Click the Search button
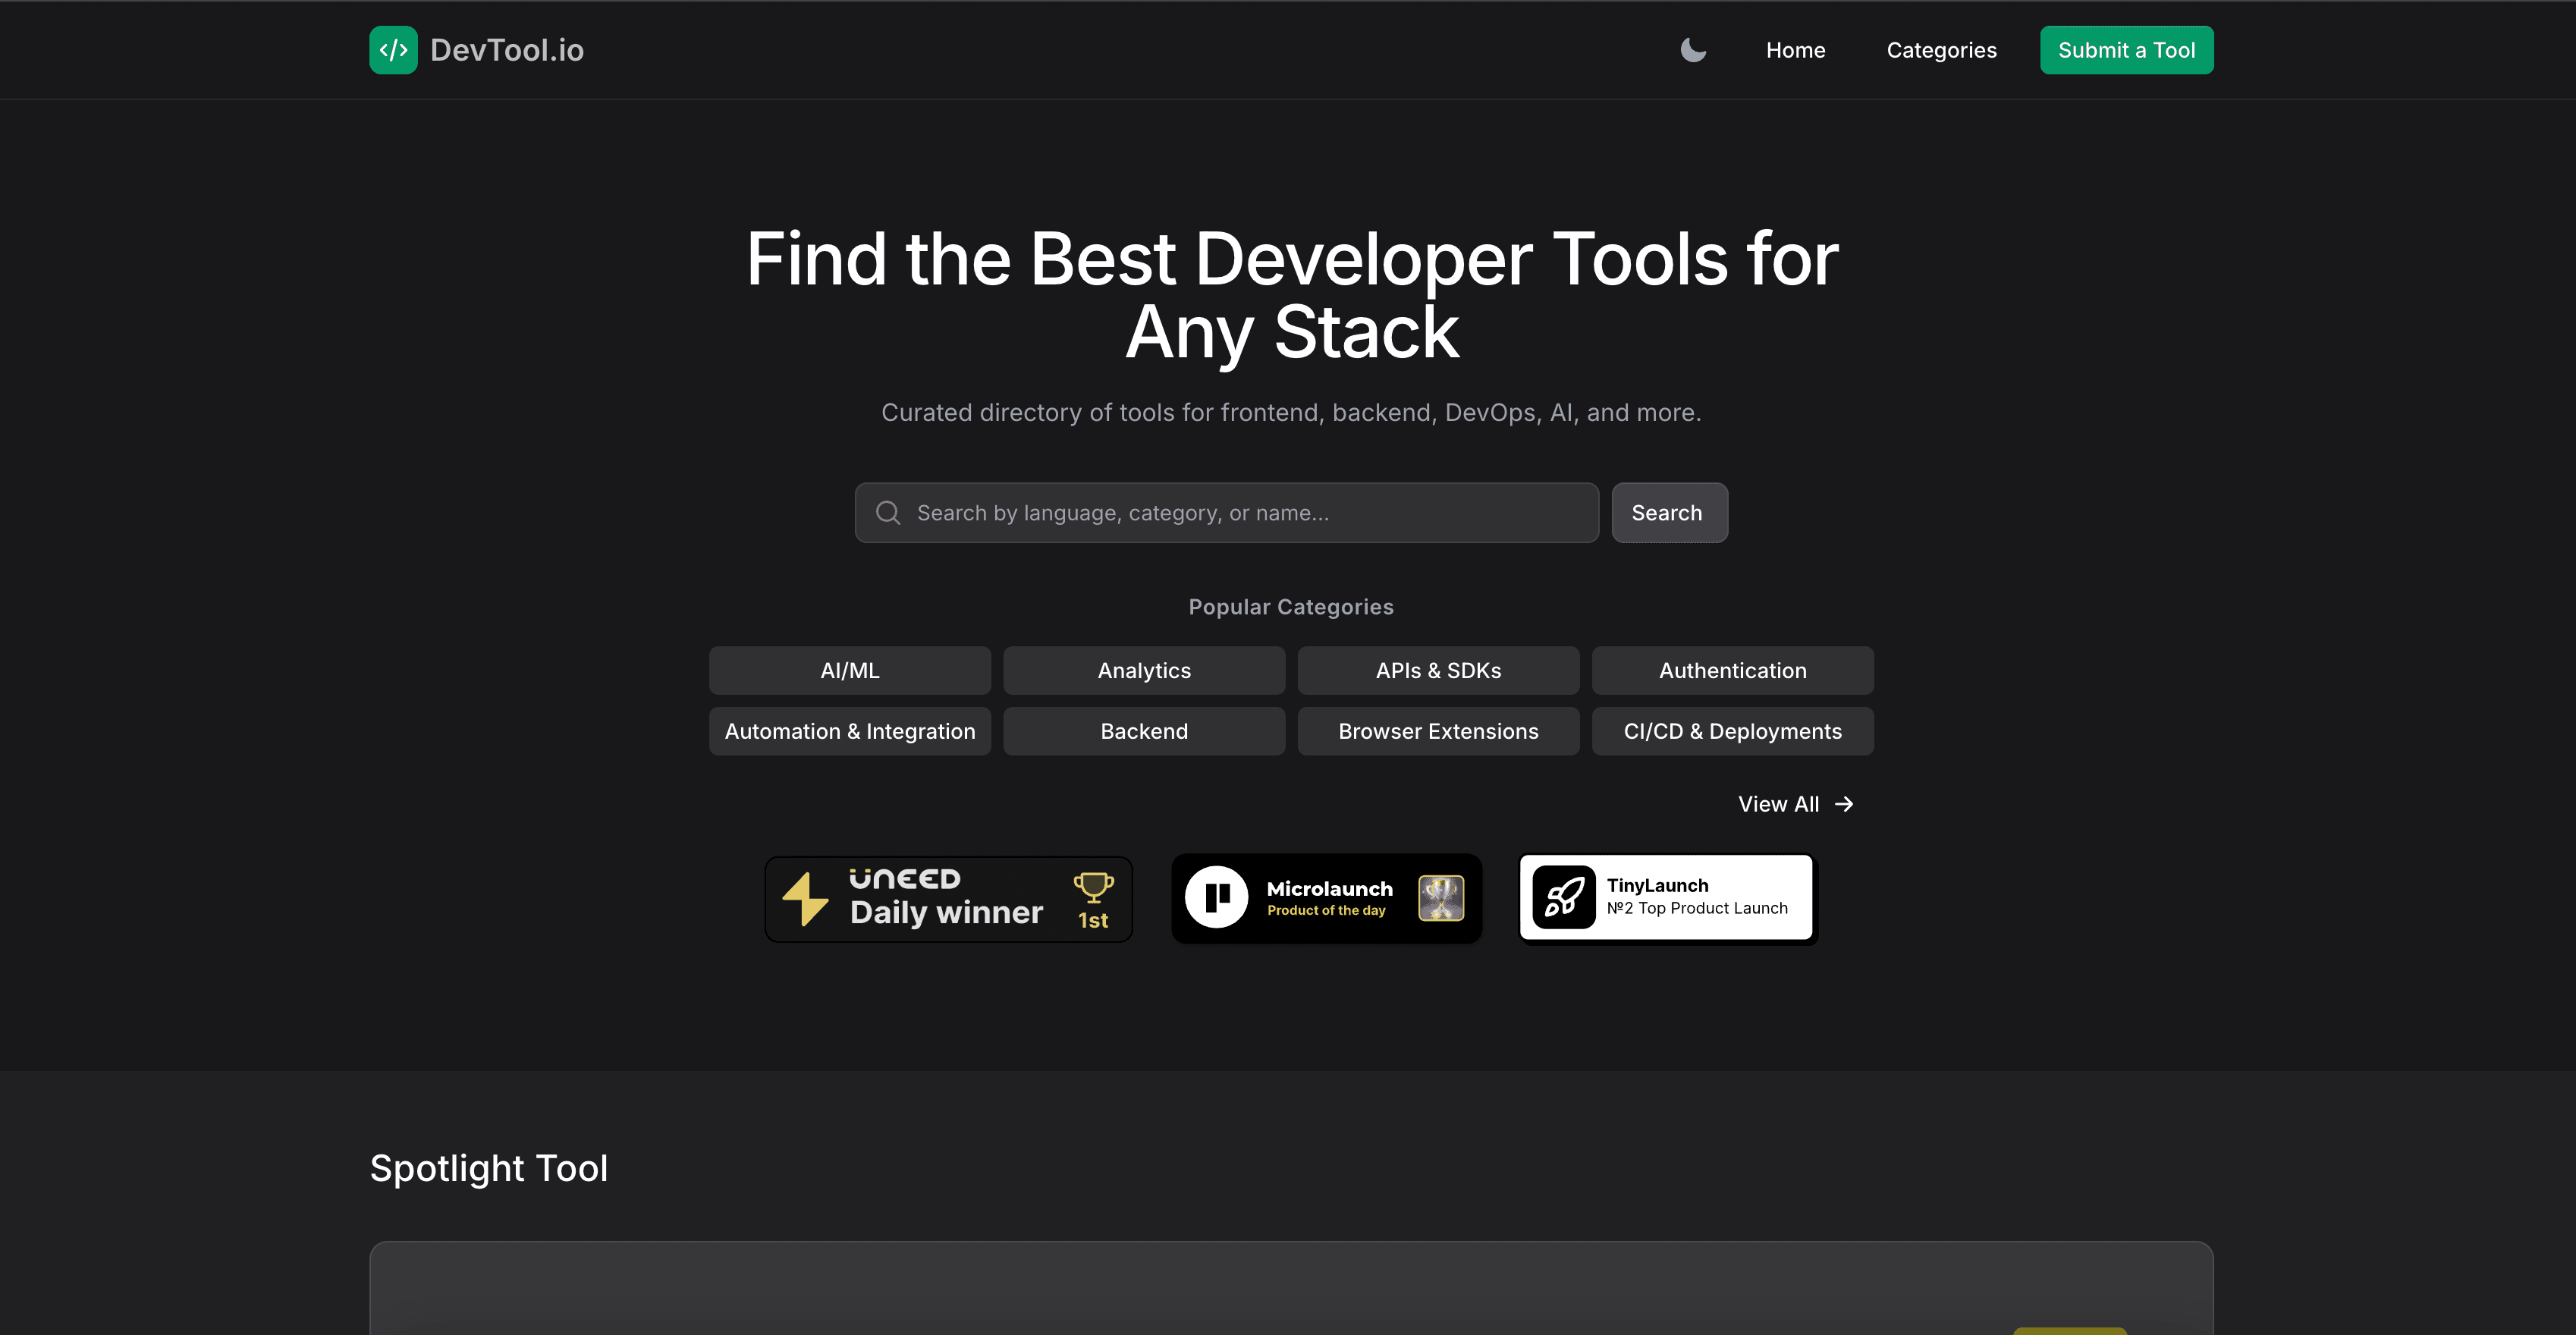This screenshot has height=1335, width=2576. tap(1669, 513)
